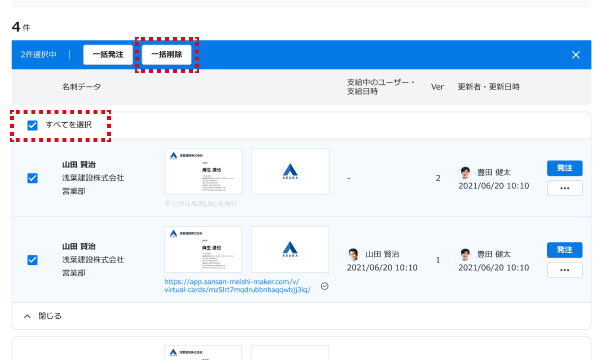Open the more options menu in Ver 2 row

pyautogui.click(x=564, y=188)
